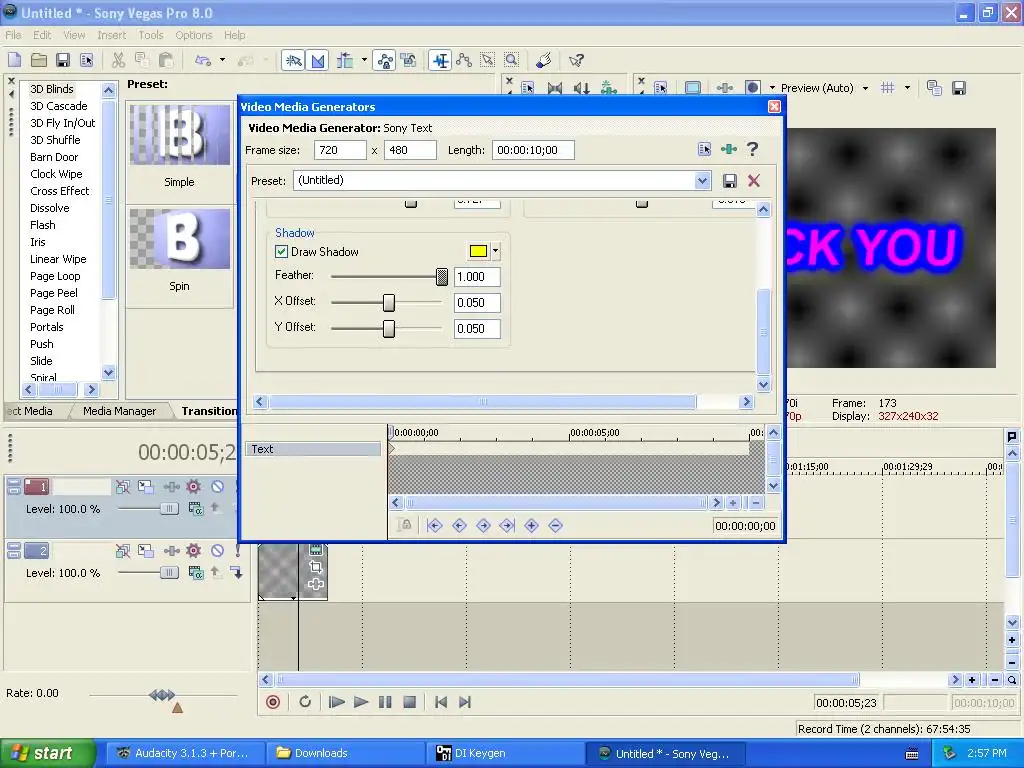Viewport: 1024px width, 768px height.
Task: Jump to First Keyframe icon
Action: pos(434,525)
